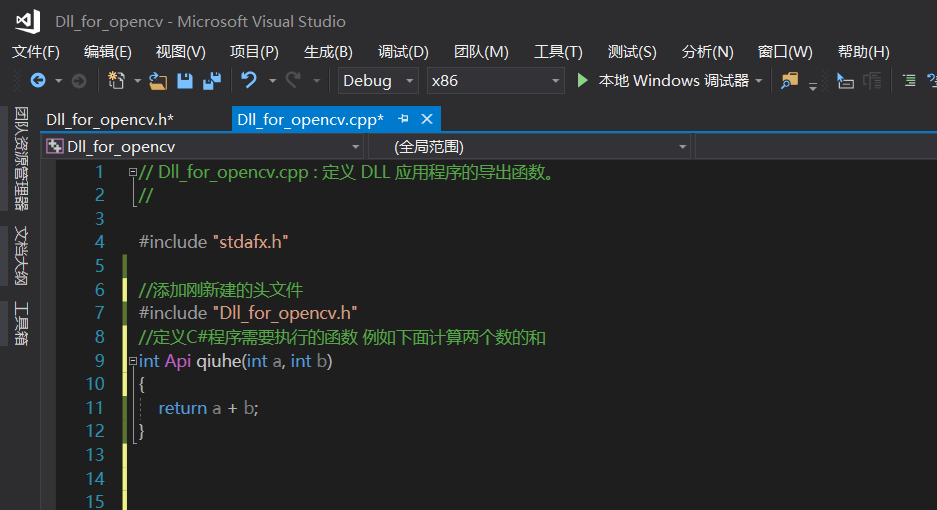Screen dimensions: 937x510
Task: Click the qiuhe function name
Action: 219,361
